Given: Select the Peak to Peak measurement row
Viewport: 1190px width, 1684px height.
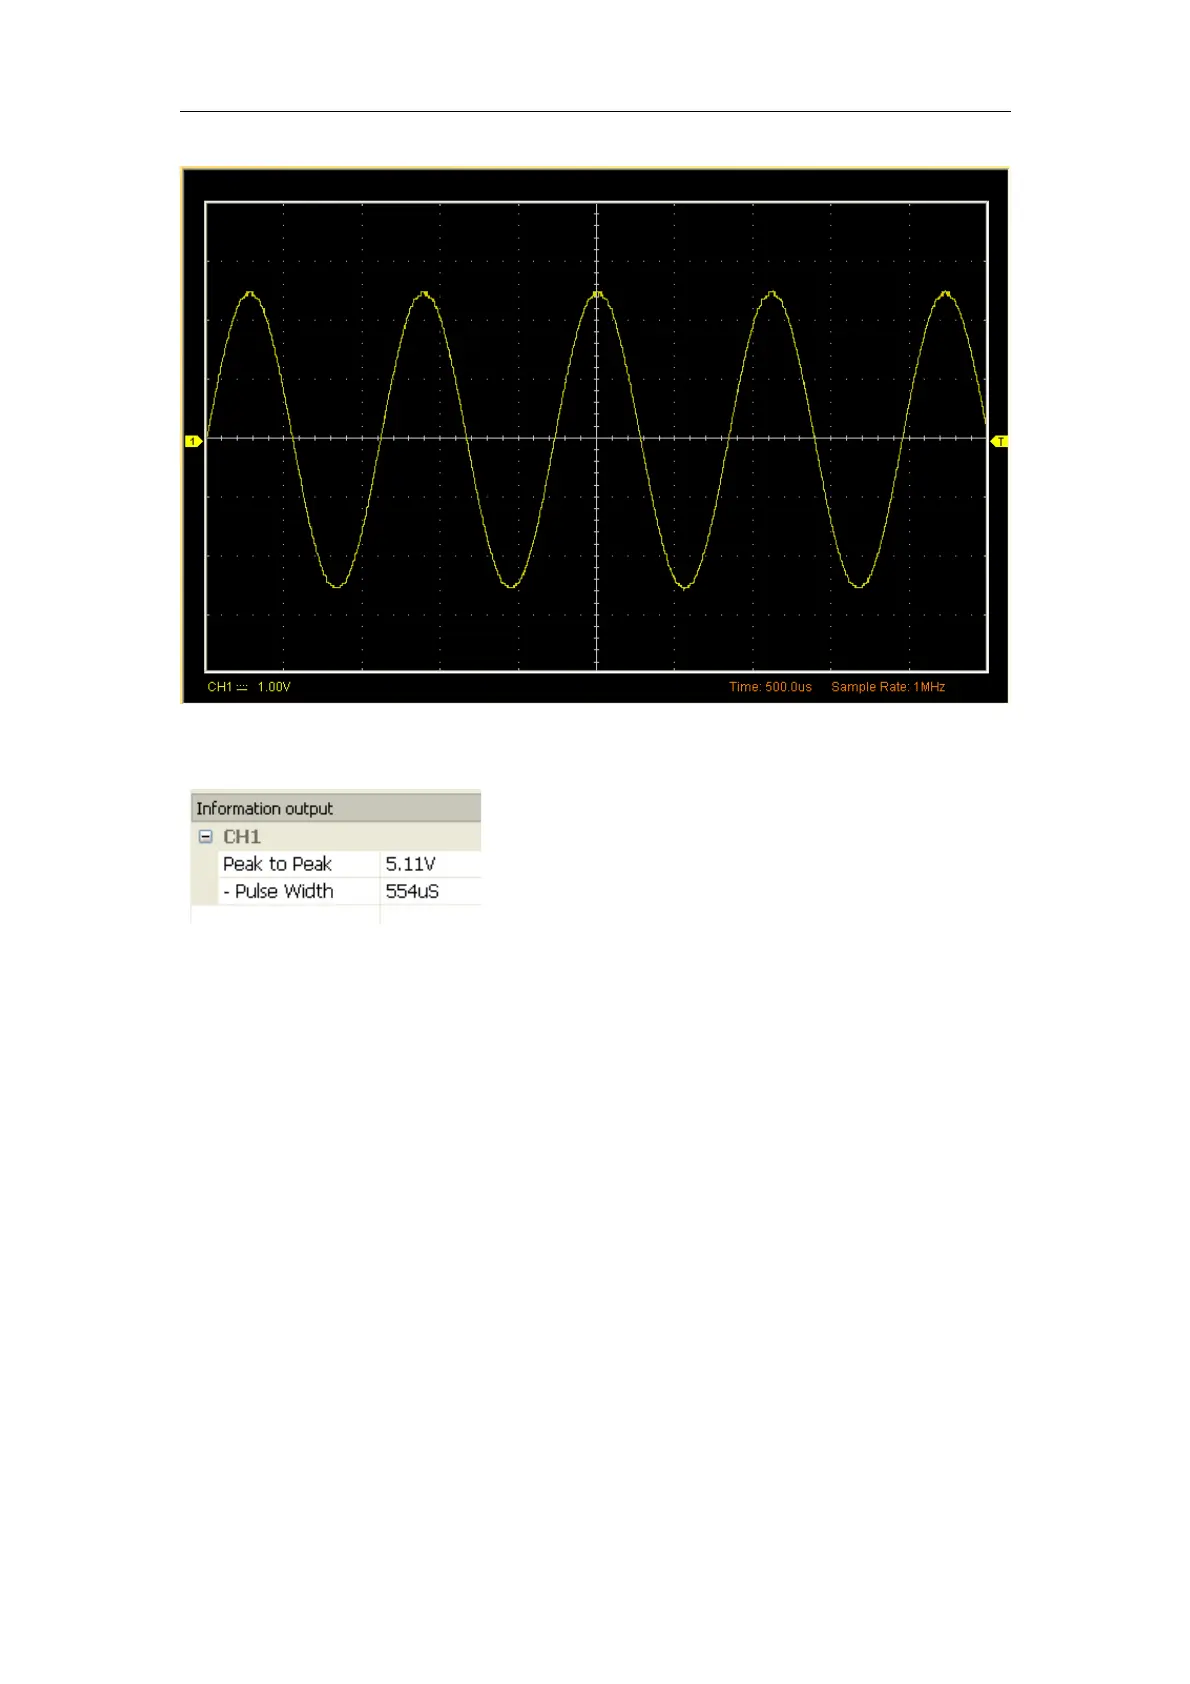Looking at the screenshot, I should (336, 864).
